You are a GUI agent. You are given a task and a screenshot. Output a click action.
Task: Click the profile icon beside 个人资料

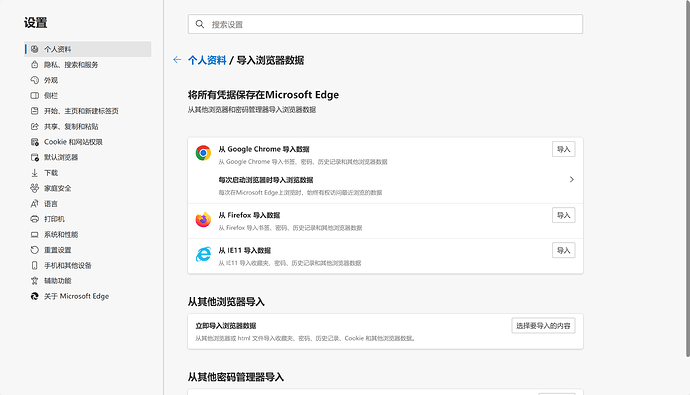(x=34, y=49)
